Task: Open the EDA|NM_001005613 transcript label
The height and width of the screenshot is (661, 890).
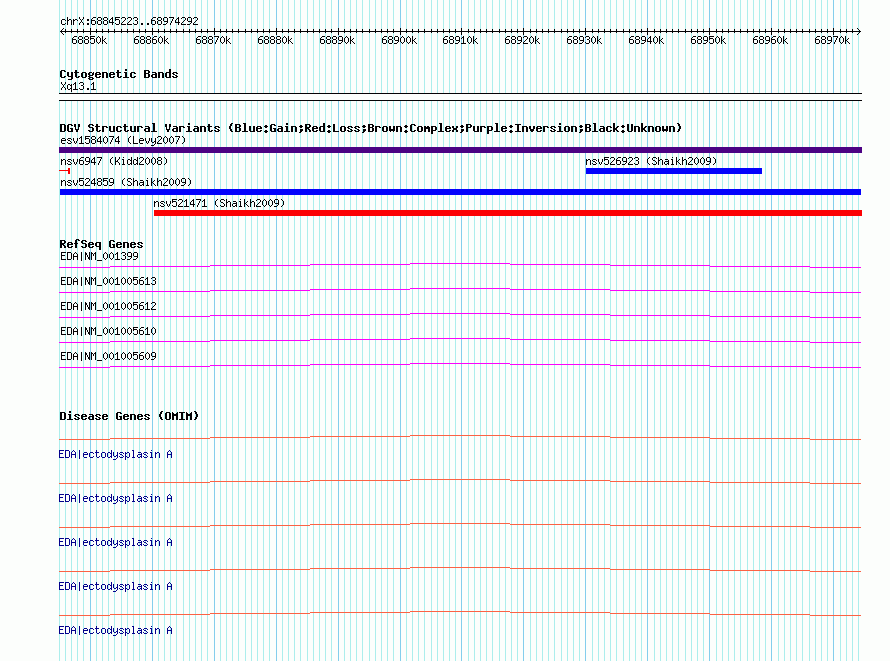Action: click(108, 281)
